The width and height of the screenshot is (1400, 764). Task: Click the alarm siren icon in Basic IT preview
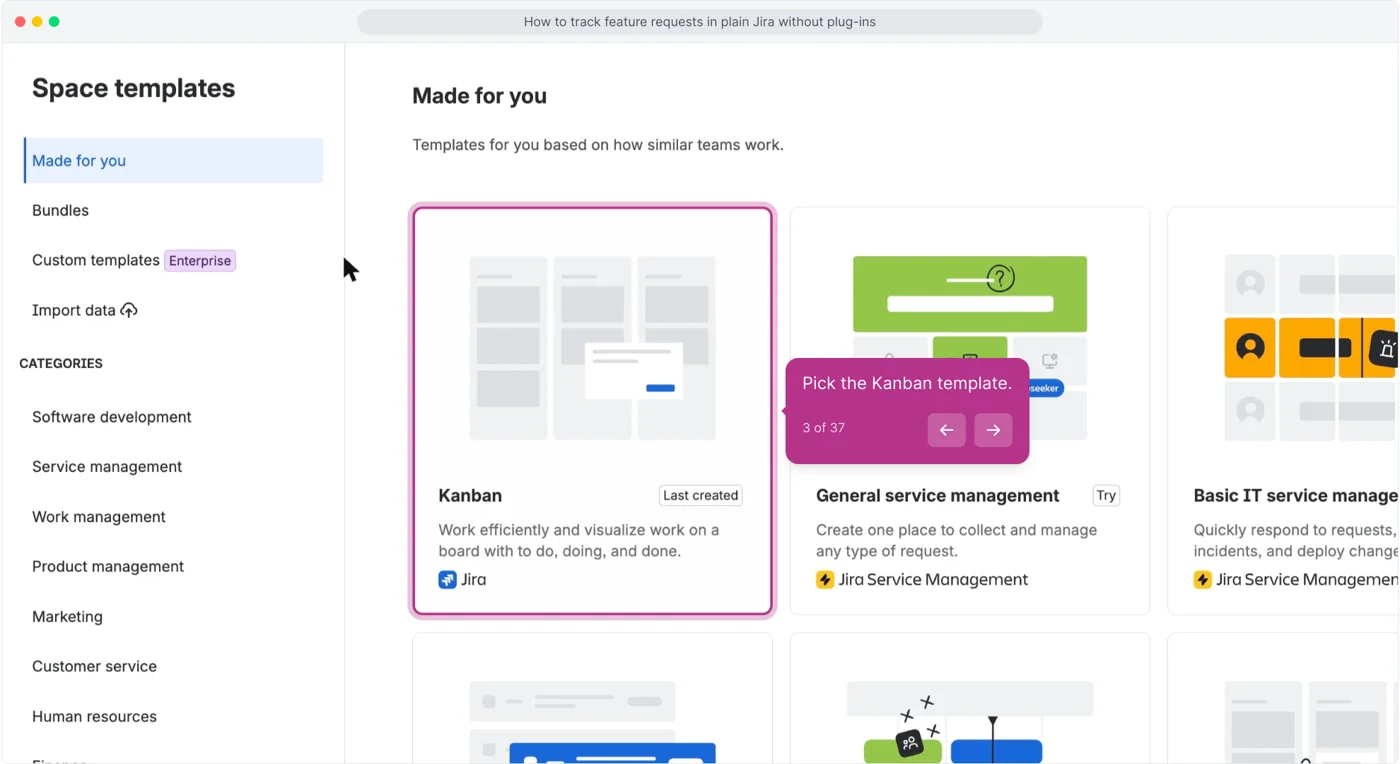[1386, 349]
